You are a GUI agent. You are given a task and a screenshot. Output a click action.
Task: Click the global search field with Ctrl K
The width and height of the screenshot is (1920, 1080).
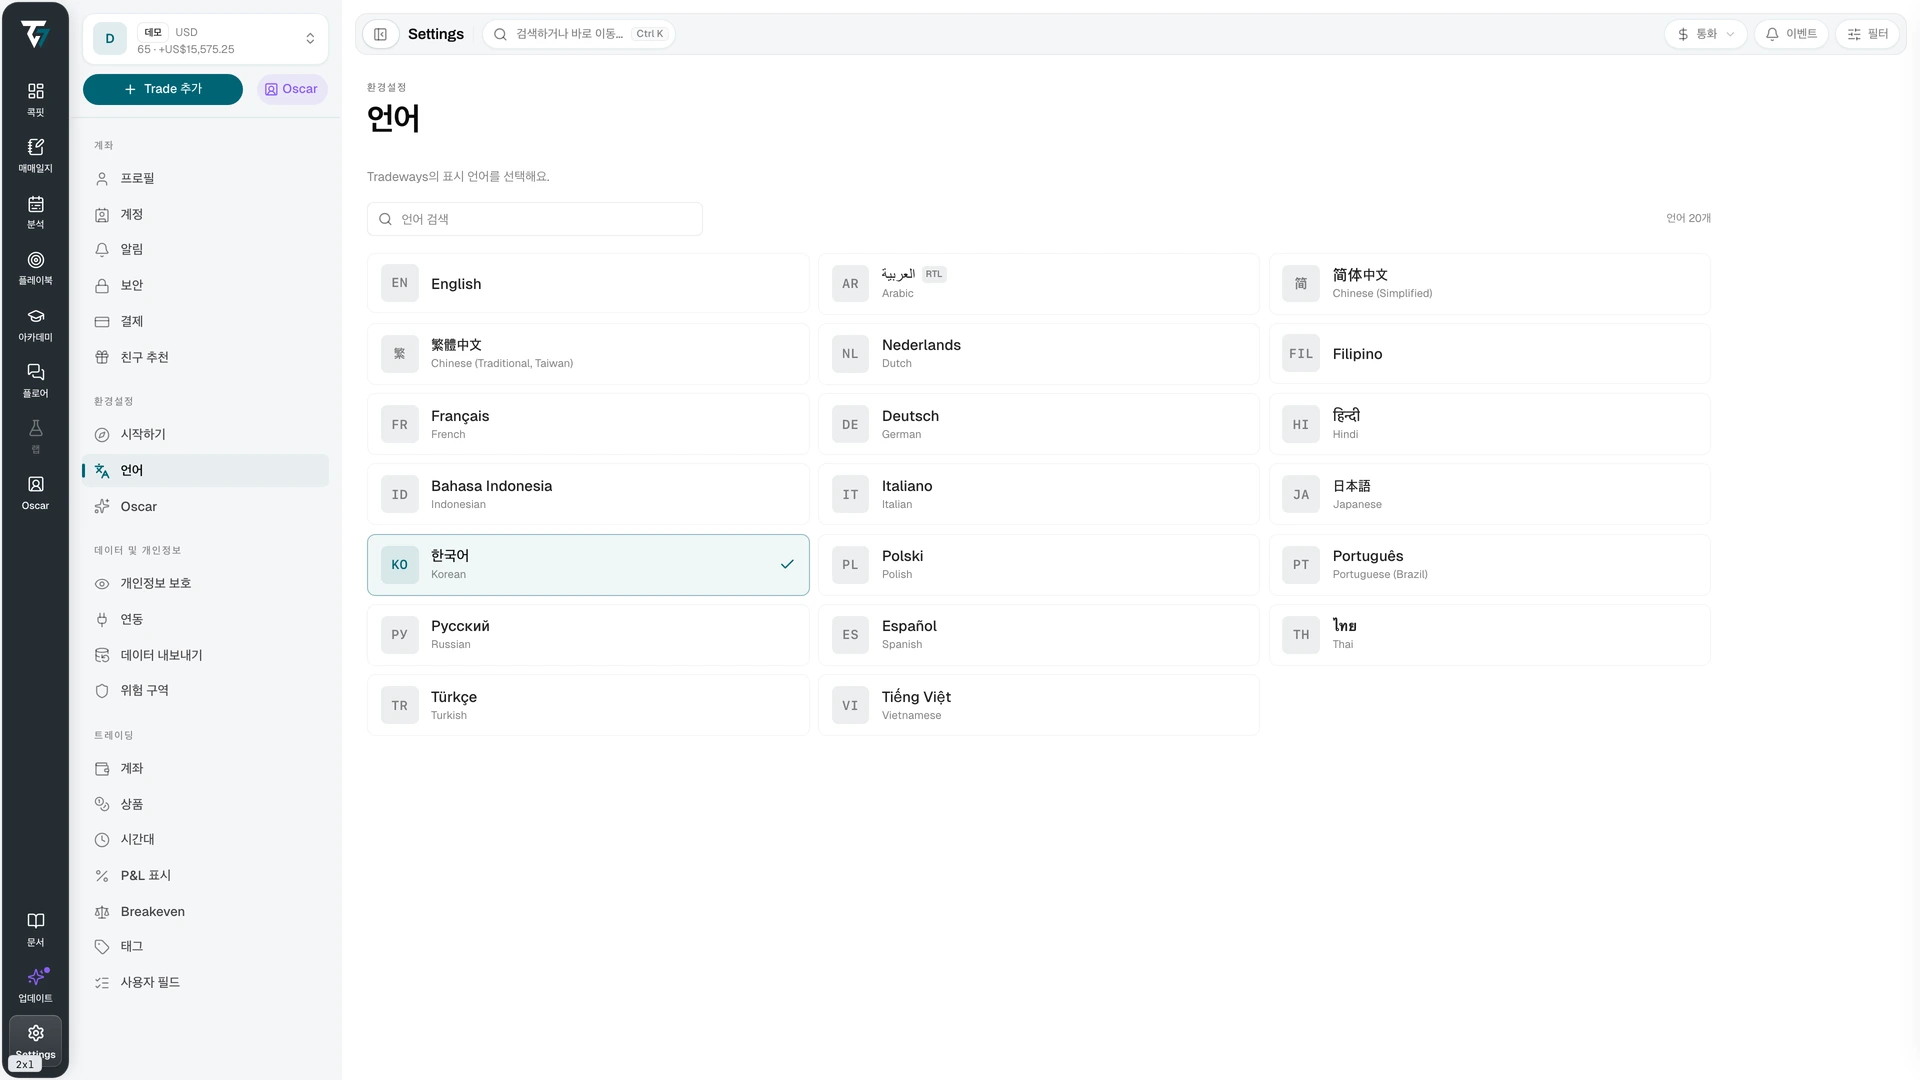click(579, 34)
